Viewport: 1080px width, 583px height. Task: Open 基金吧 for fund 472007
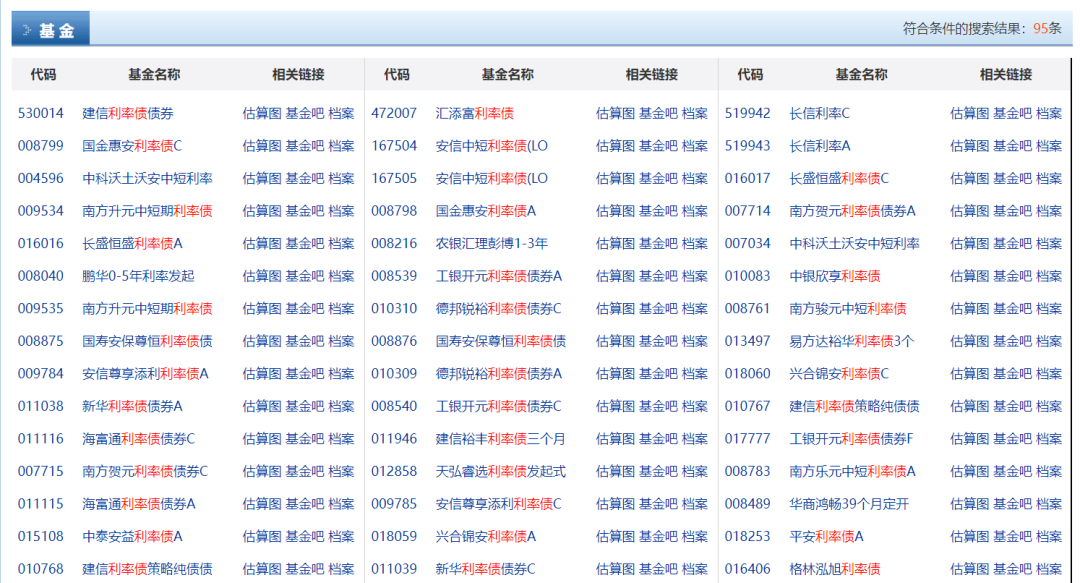pyautogui.click(x=658, y=113)
